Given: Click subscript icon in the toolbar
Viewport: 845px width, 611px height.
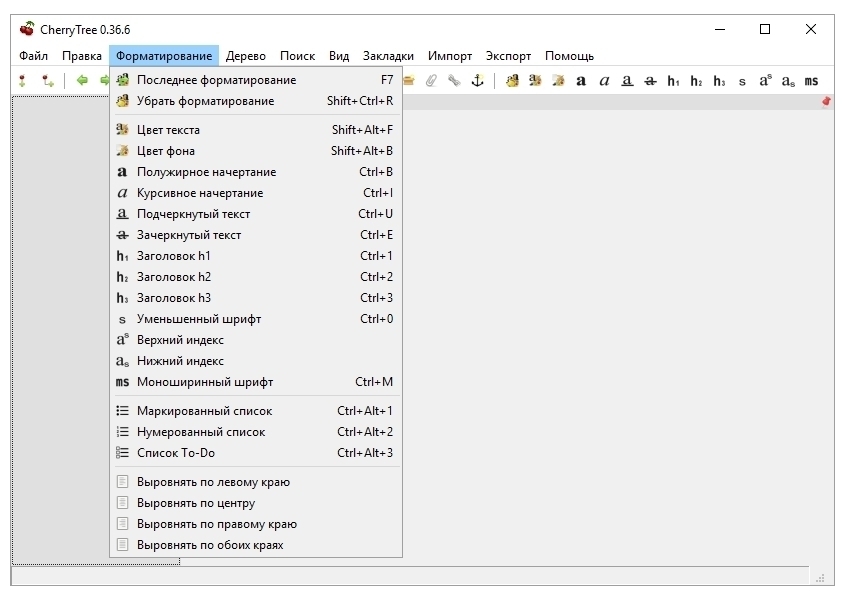Looking at the screenshot, I should tap(788, 81).
